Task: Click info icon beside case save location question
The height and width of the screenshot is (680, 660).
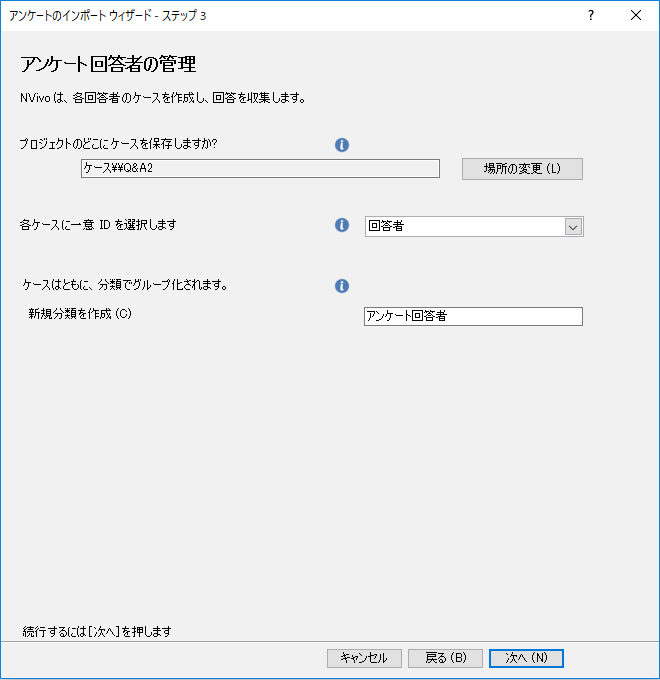Action: click(x=342, y=145)
